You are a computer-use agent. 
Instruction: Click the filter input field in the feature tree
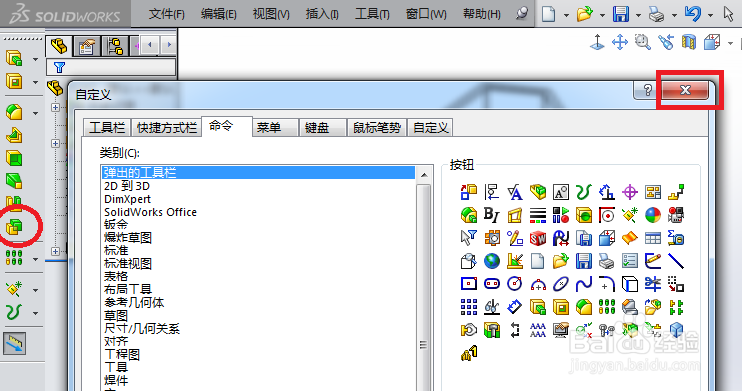click(111, 67)
